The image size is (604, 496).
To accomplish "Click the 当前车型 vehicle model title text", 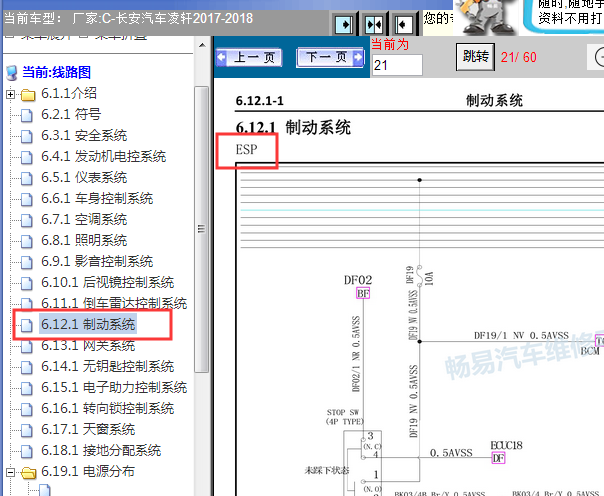I will tap(129, 18).
